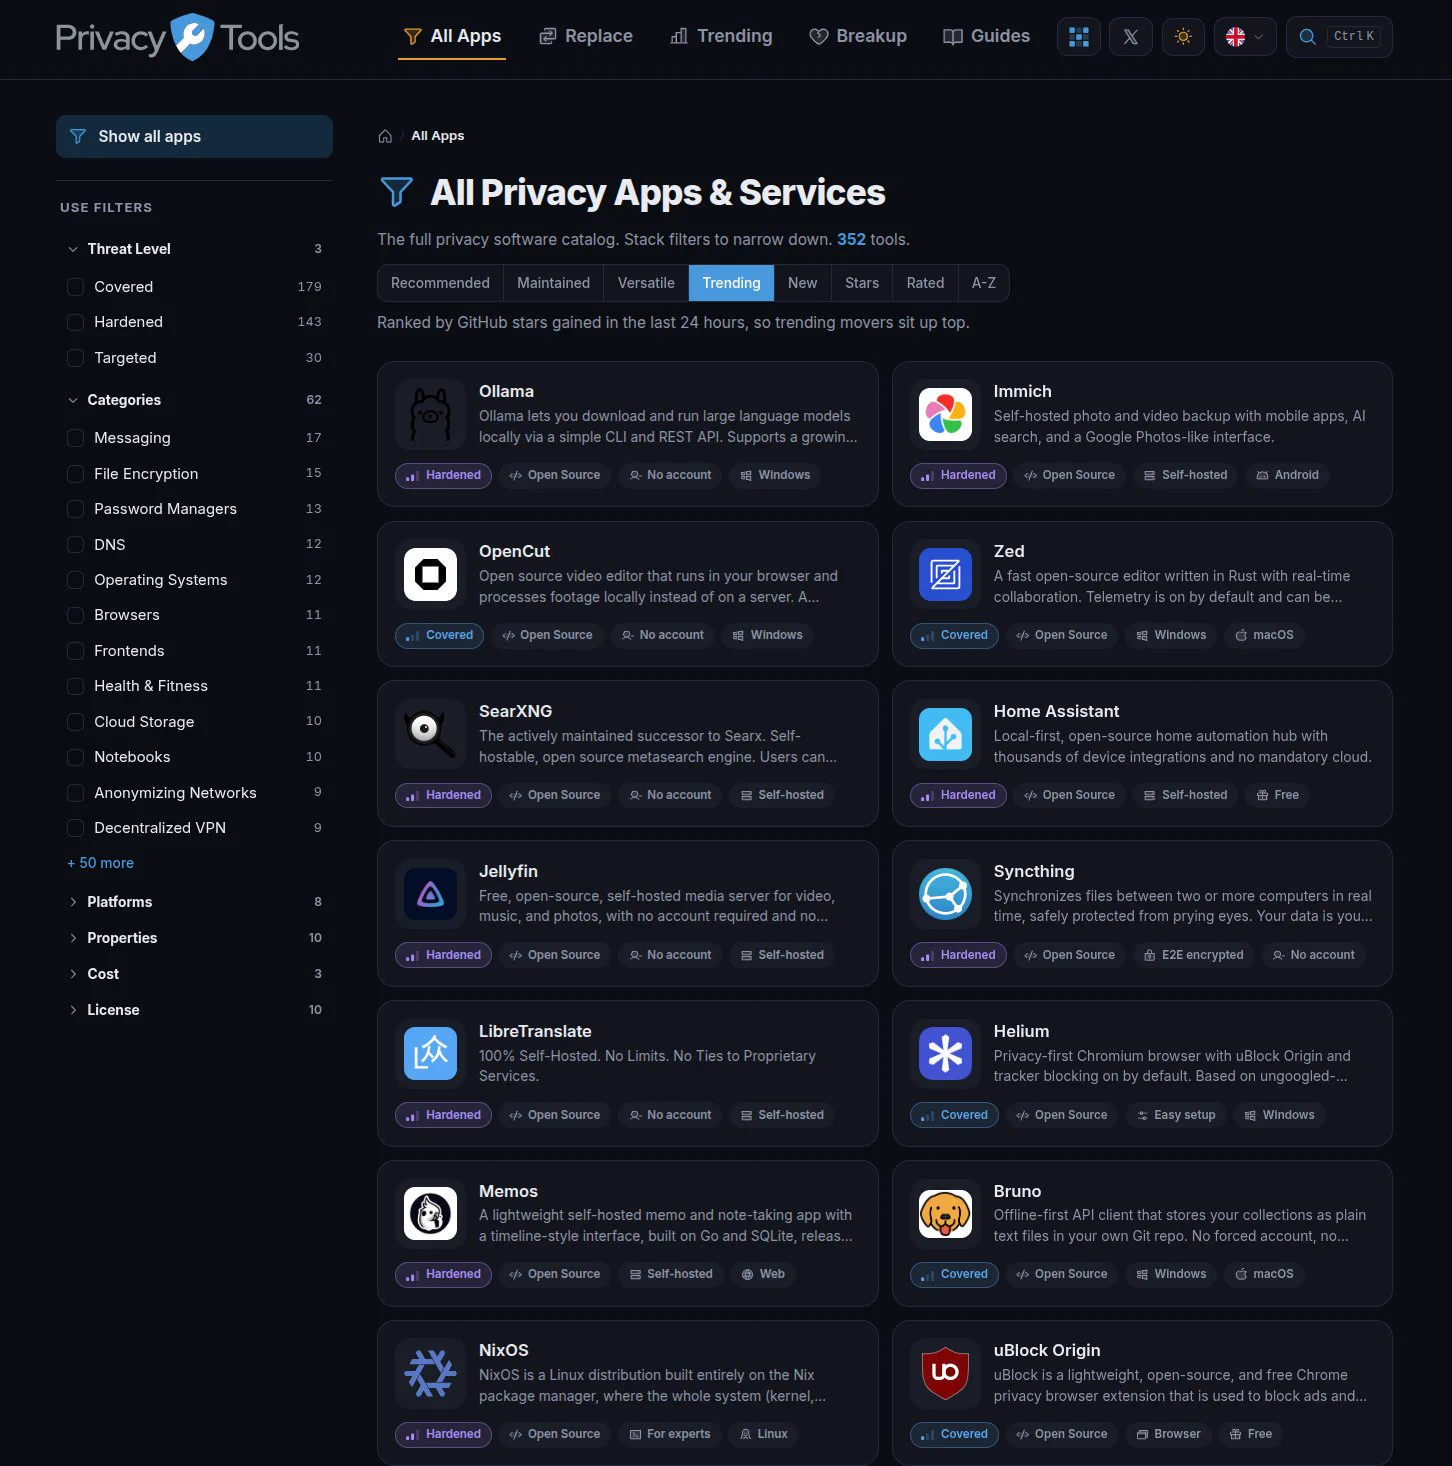Open the Replace nav item
The width and height of the screenshot is (1452, 1466).
pos(586,36)
